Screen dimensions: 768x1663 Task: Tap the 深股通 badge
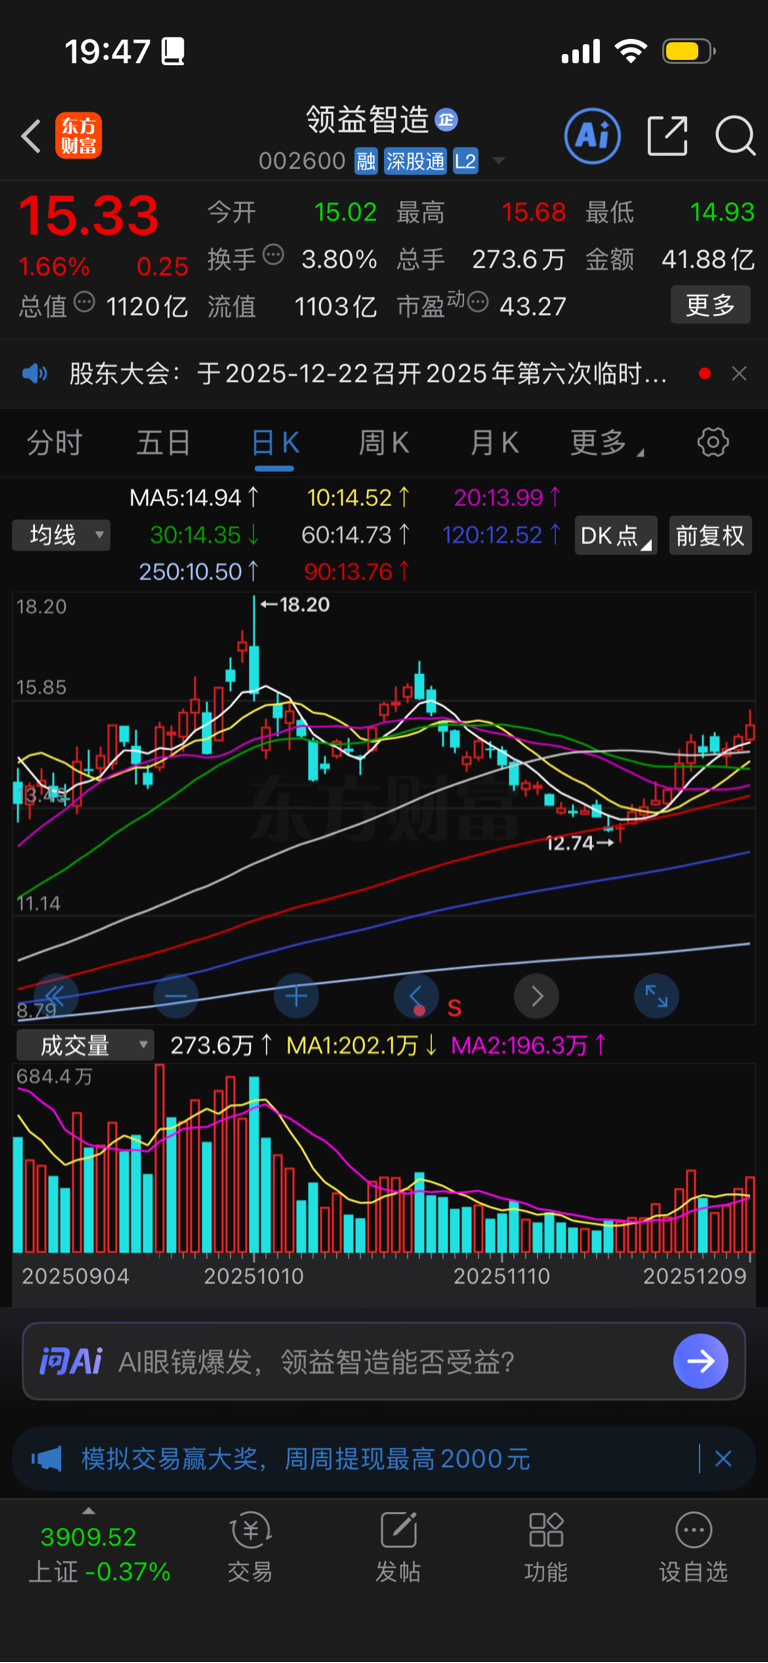pyautogui.click(x=415, y=161)
